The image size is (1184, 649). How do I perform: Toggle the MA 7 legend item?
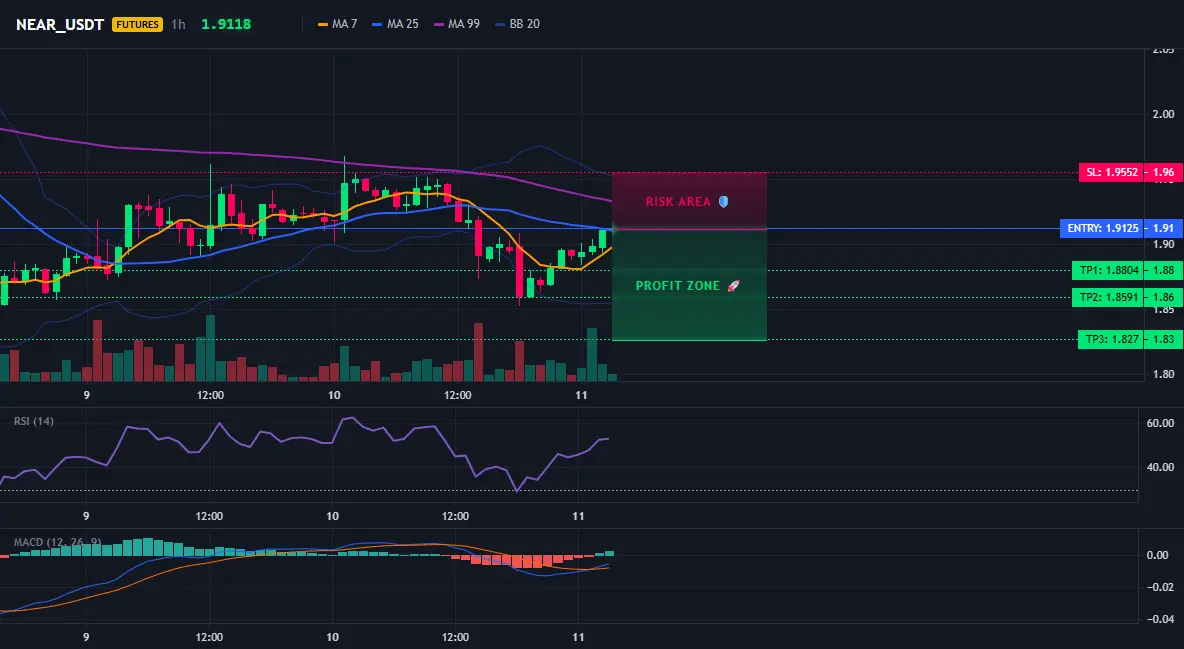tap(338, 24)
